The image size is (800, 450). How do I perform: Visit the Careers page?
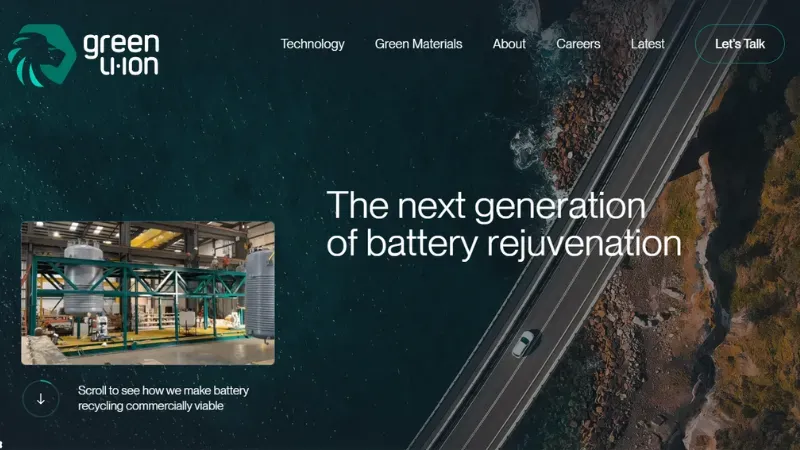click(578, 44)
